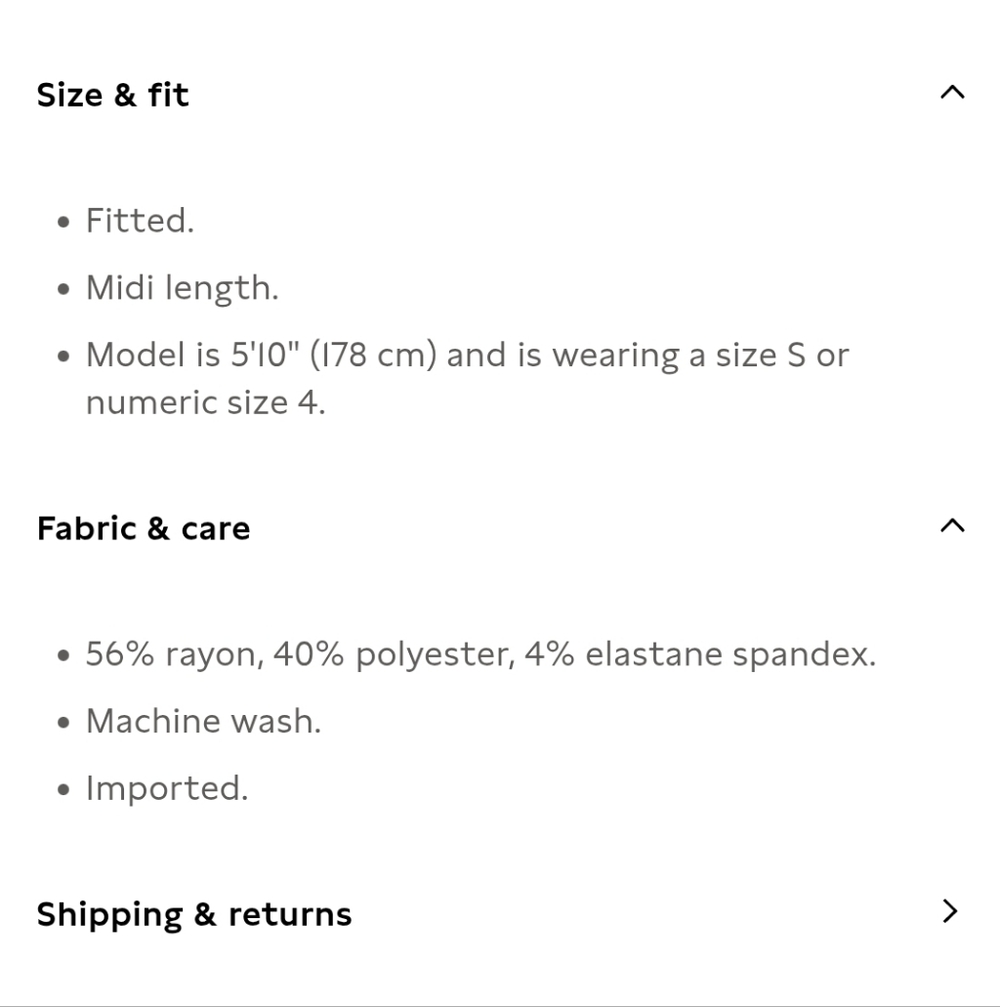1000x1007 pixels.
Task: Click the bullet beside Machine wash.
Action: (x=63, y=722)
